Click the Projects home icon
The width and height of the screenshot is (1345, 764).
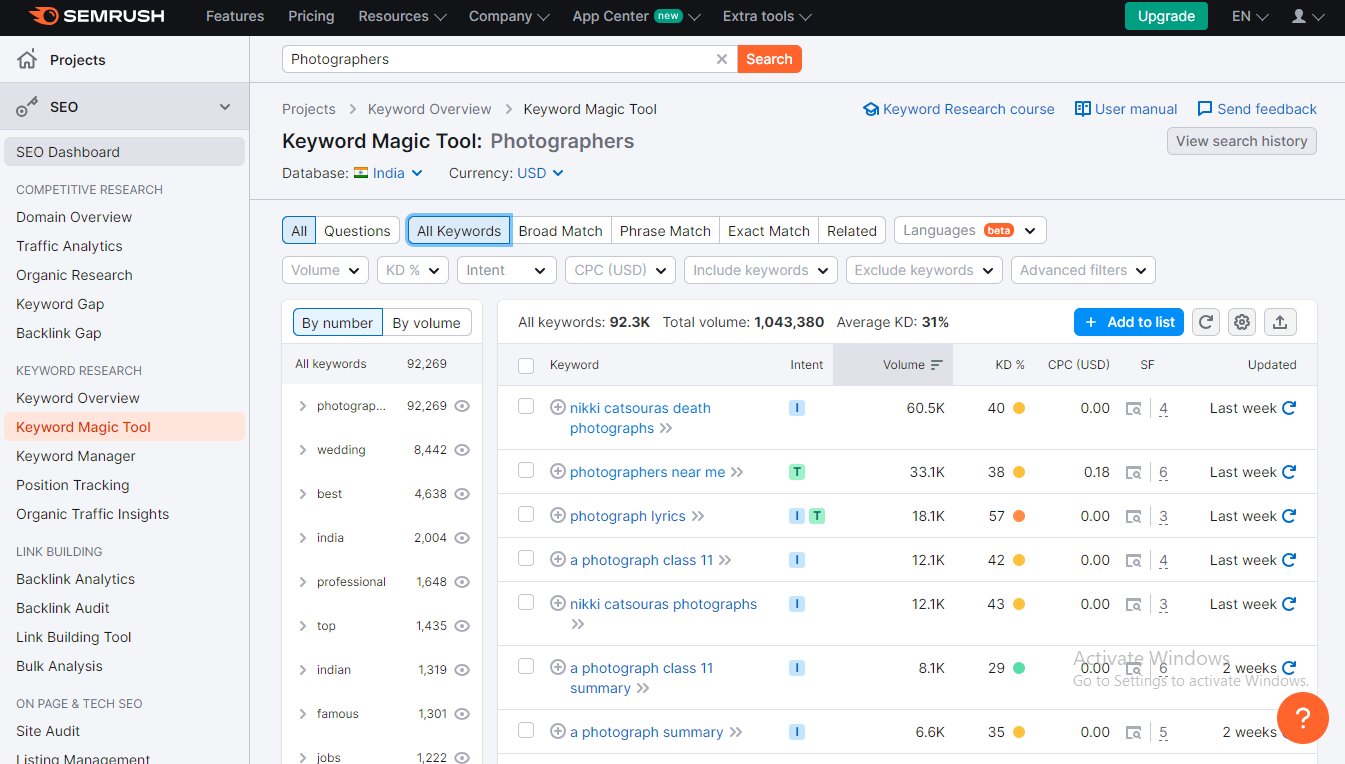[x=27, y=60]
